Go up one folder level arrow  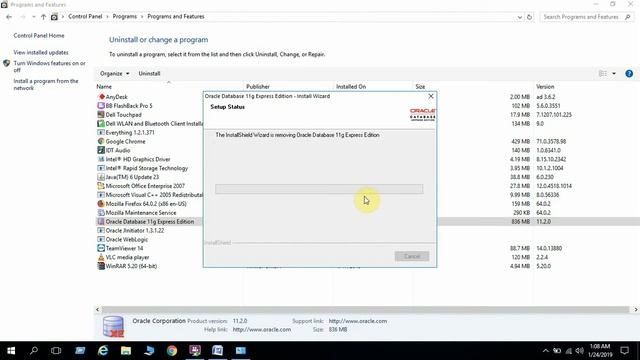tap(43, 17)
